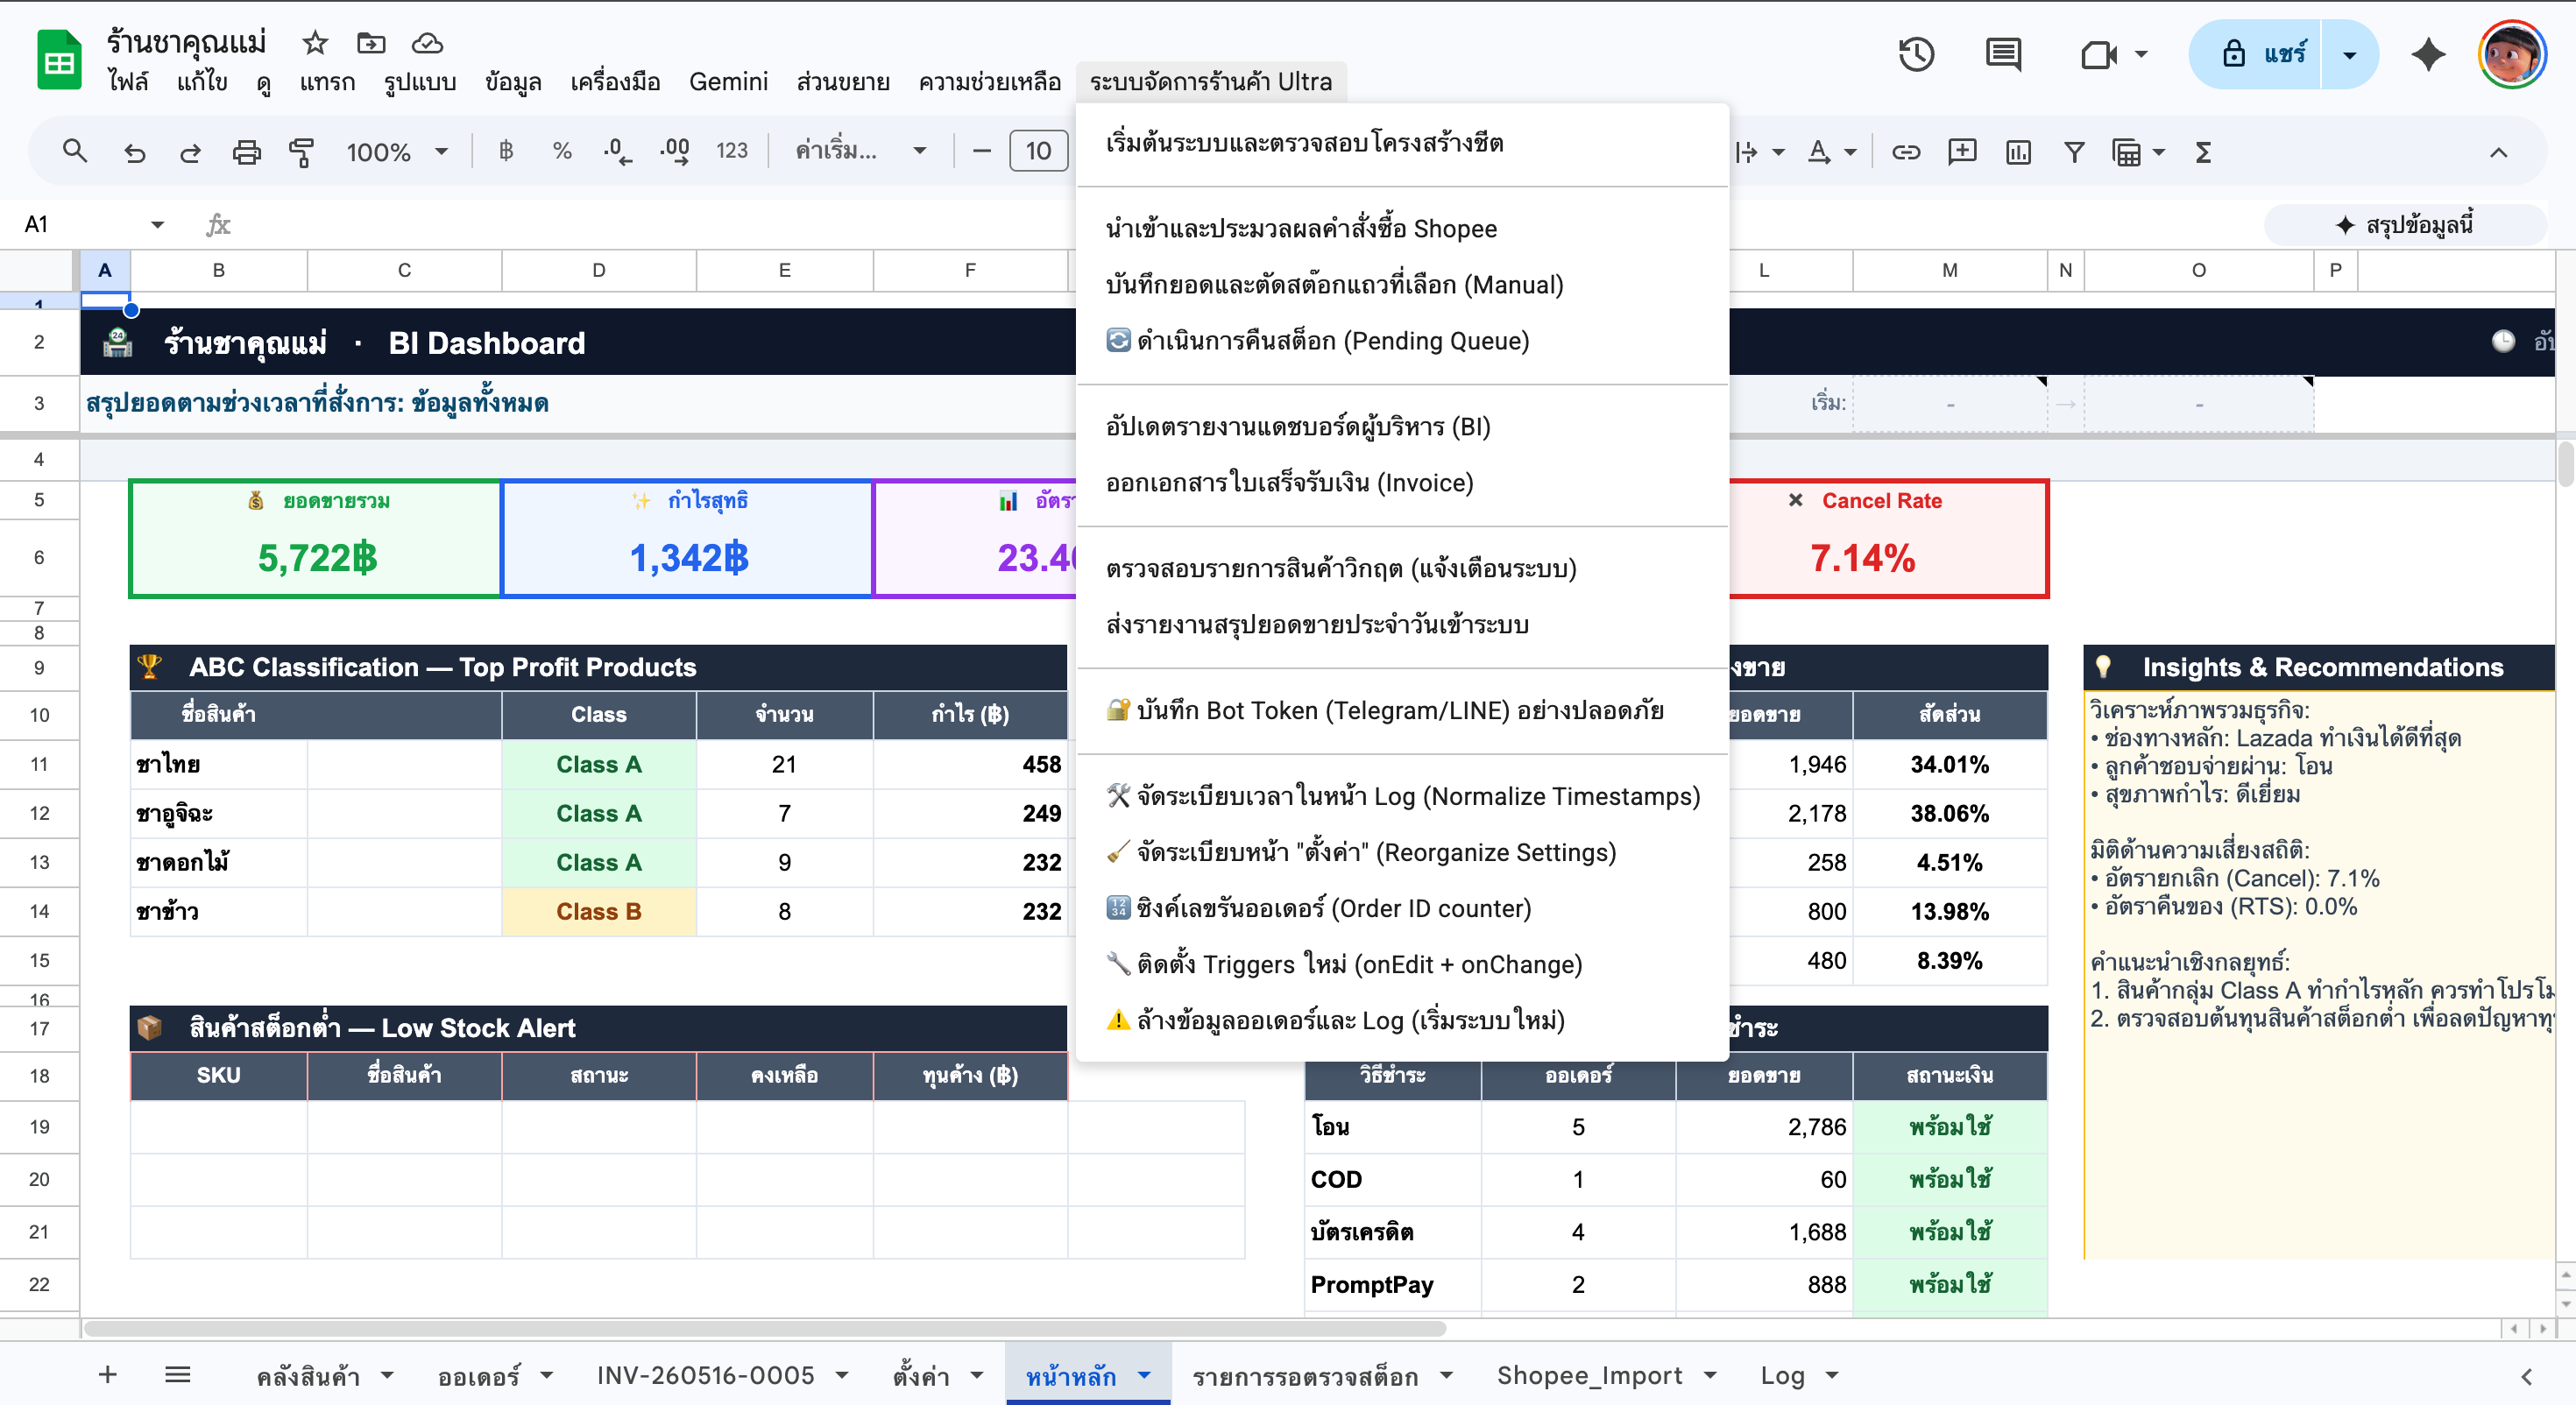Choose ดำเนินการคืนสต็อก (Pending Queue)
This screenshot has height=1405, width=2576.
[1402, 341]
